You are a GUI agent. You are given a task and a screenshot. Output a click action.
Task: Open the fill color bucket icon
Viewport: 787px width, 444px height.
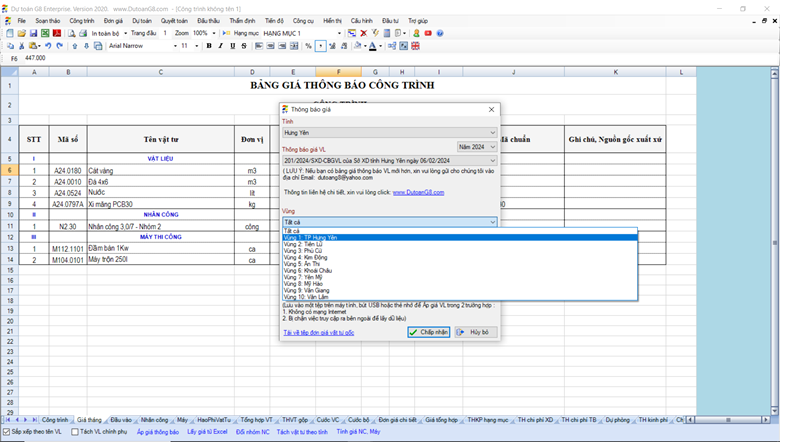coord(357,46)
